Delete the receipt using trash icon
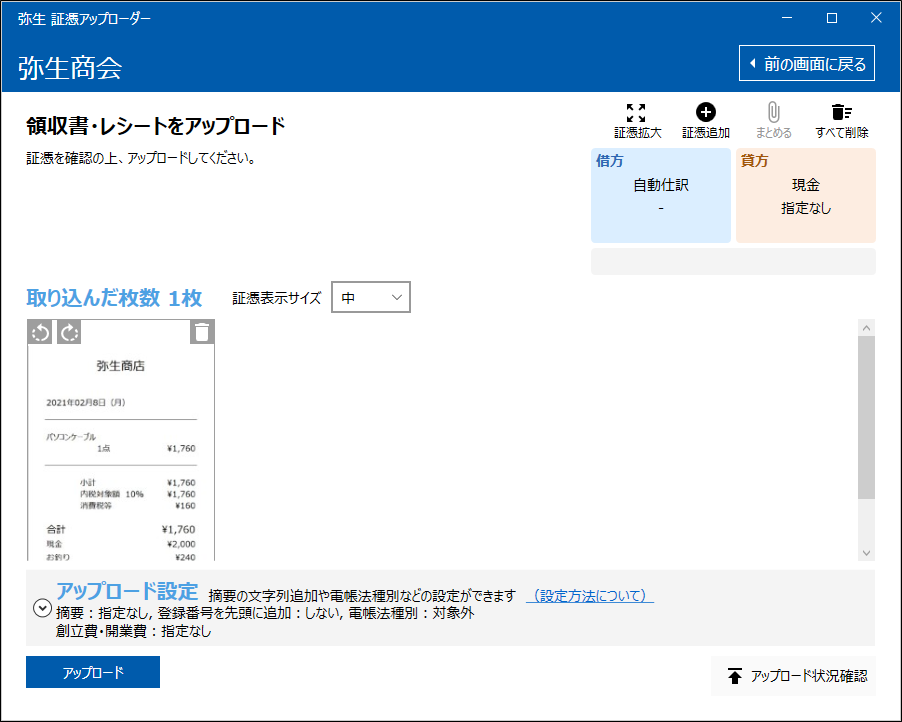This screenshot has width=902, height=722. tap(202, 333)
